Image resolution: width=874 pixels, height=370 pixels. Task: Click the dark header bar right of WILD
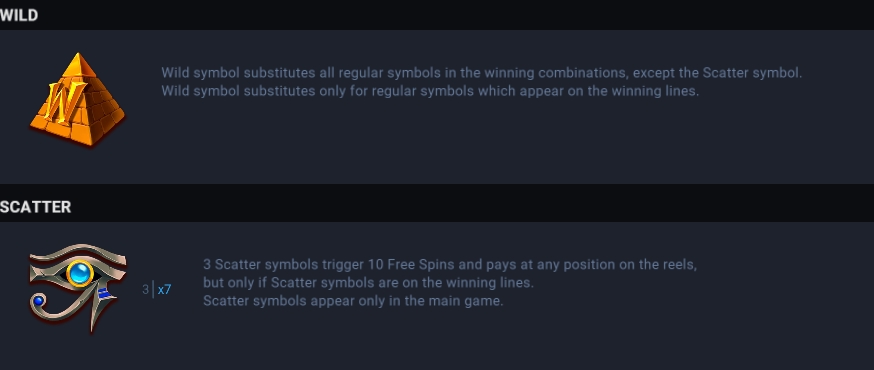pos(456,15)
